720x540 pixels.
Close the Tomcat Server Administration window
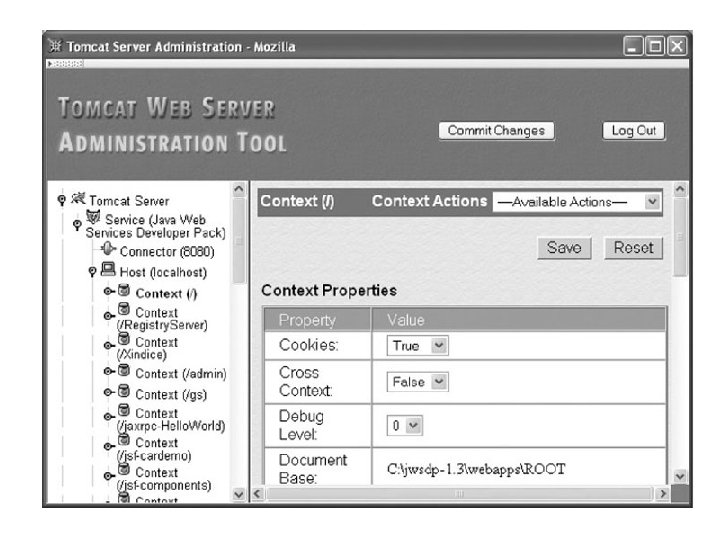677,46
